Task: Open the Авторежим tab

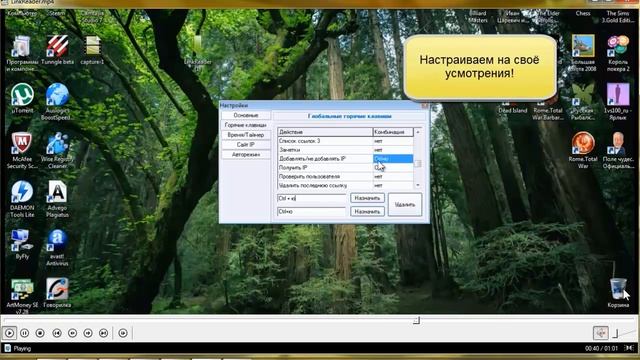Action: tap(246, 155)
